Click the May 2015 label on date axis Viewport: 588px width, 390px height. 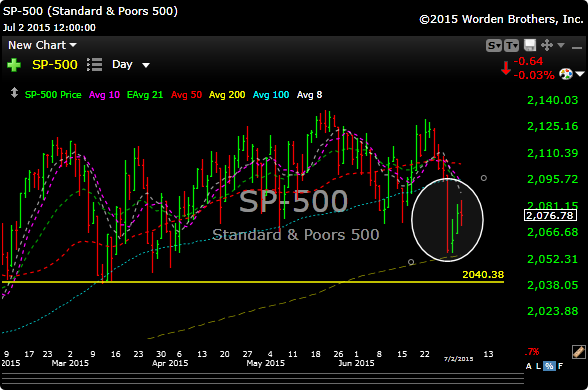point(266,363)
